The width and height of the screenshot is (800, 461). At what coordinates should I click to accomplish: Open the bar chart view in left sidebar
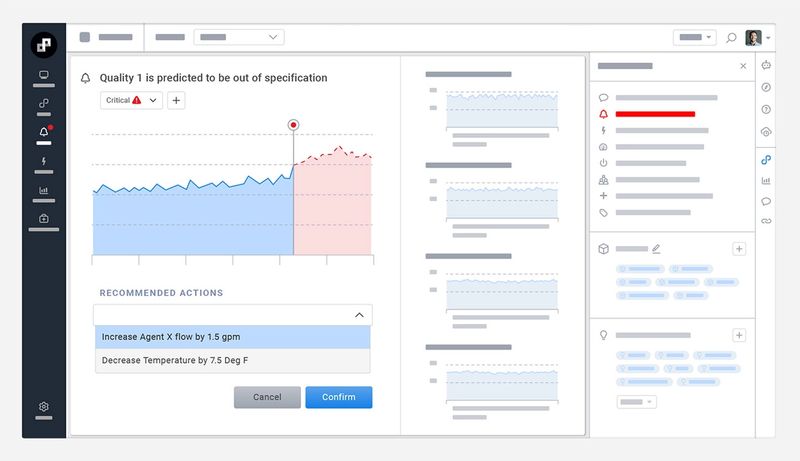tap(43, 190)
